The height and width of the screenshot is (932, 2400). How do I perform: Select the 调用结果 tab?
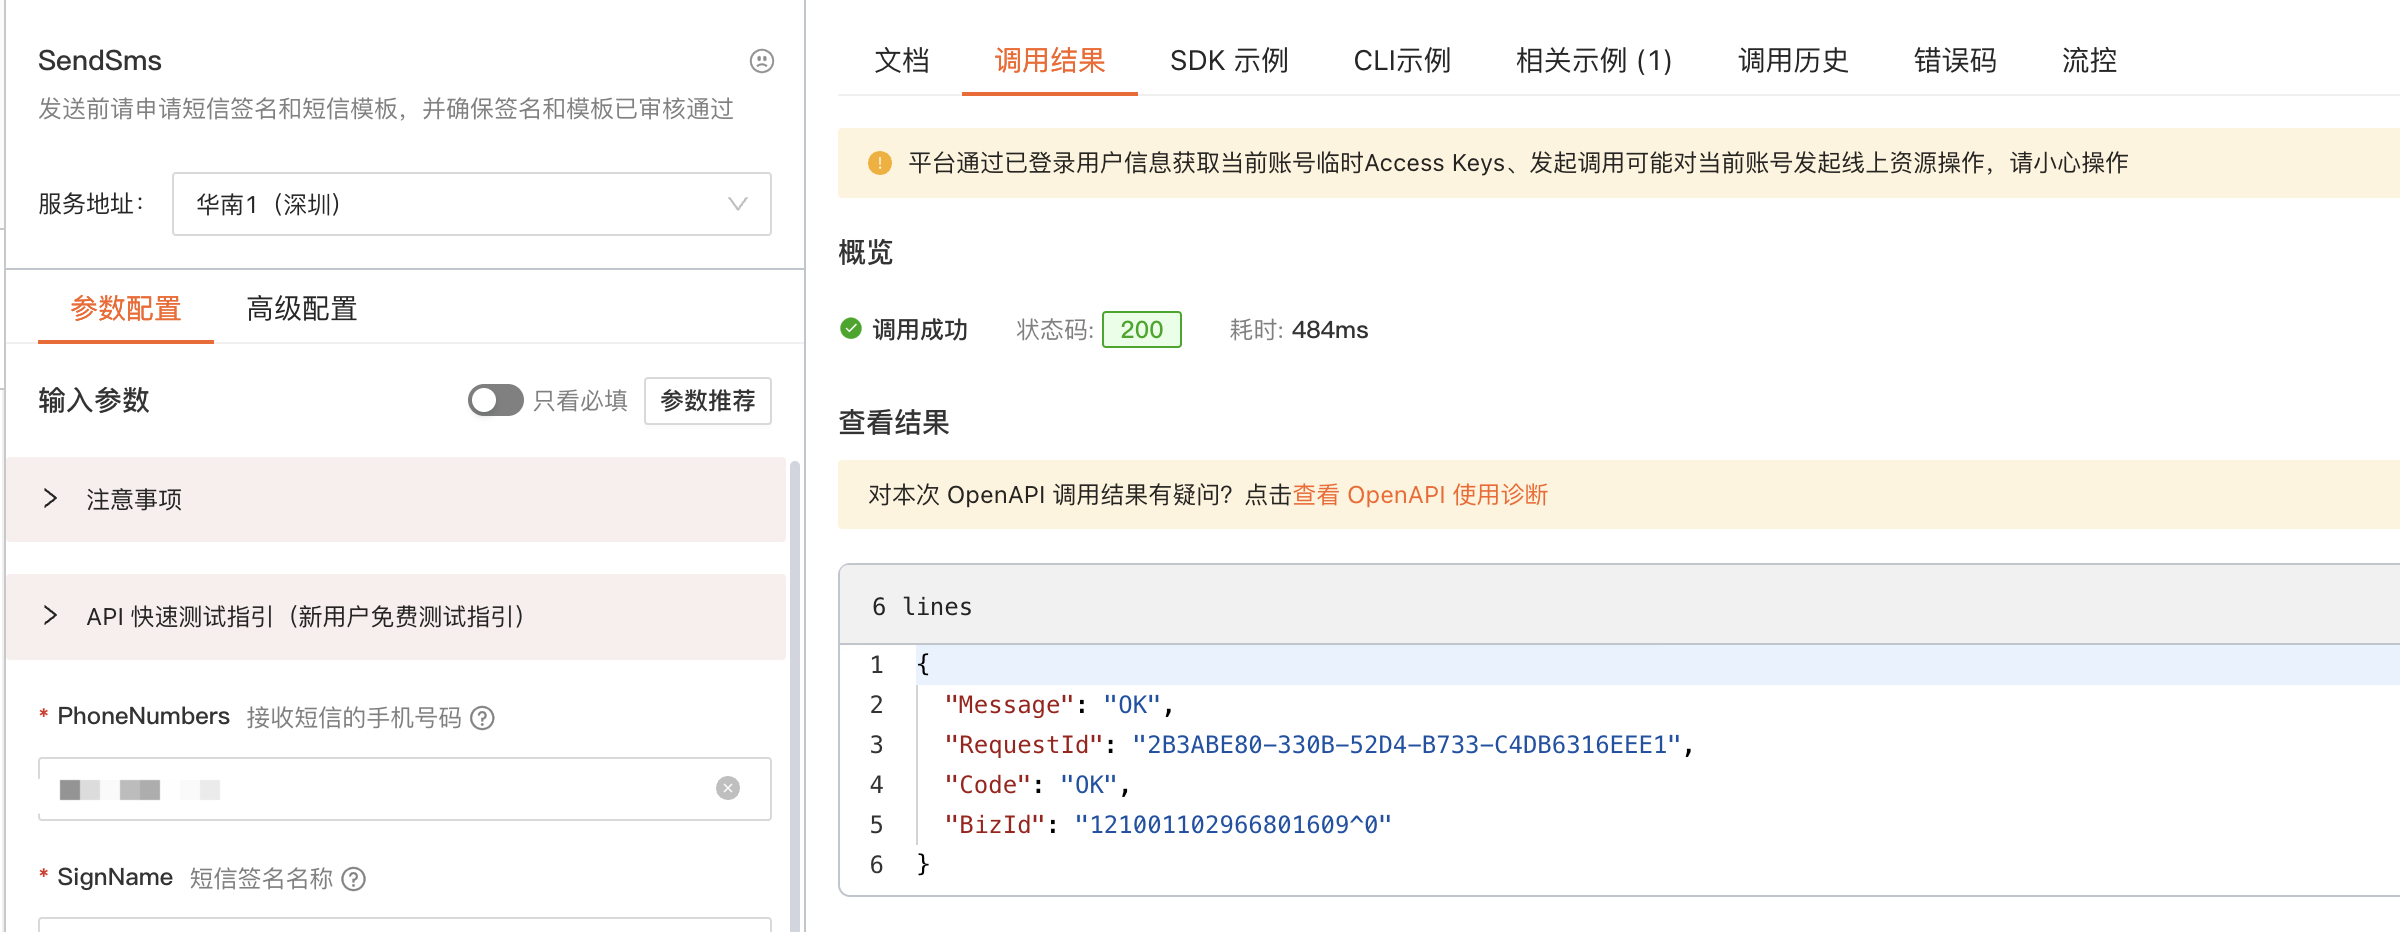[x=1050, y=61]
